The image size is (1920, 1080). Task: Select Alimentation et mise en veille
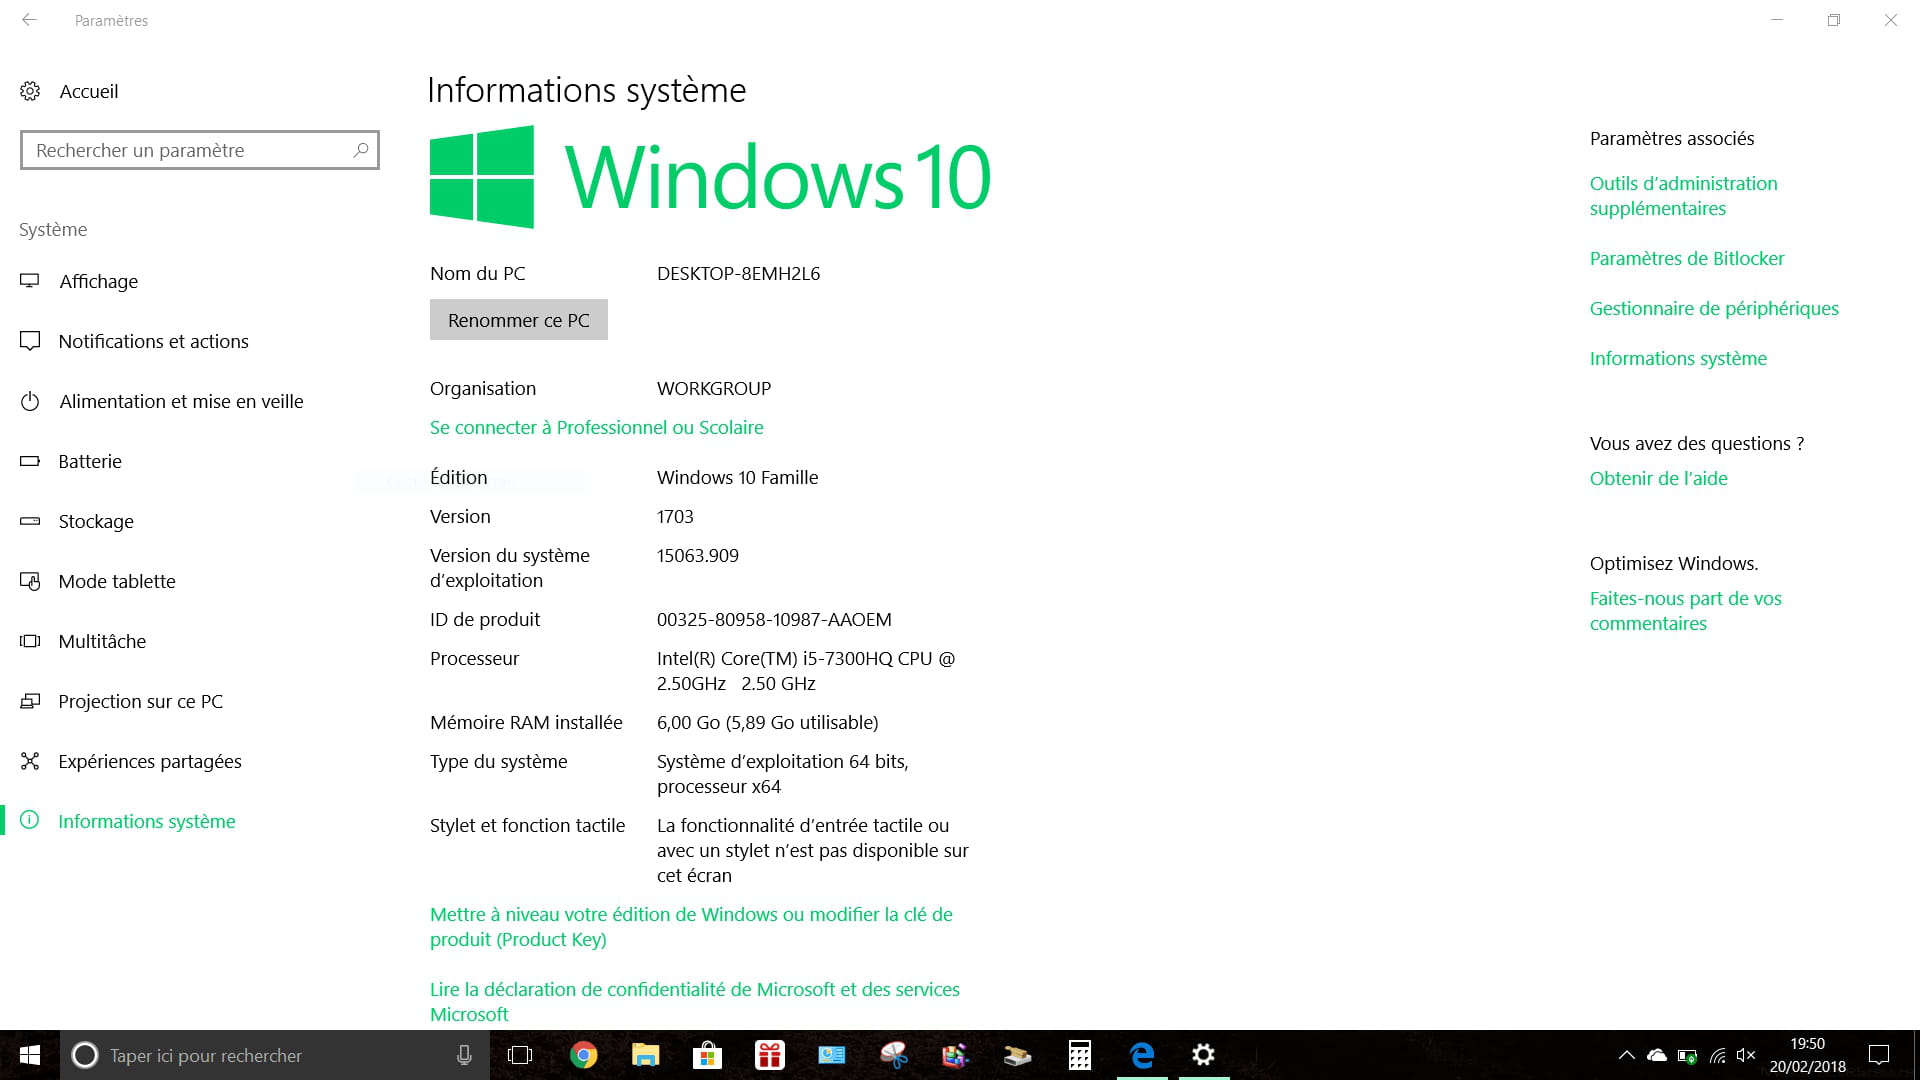[x=181, y=401]
